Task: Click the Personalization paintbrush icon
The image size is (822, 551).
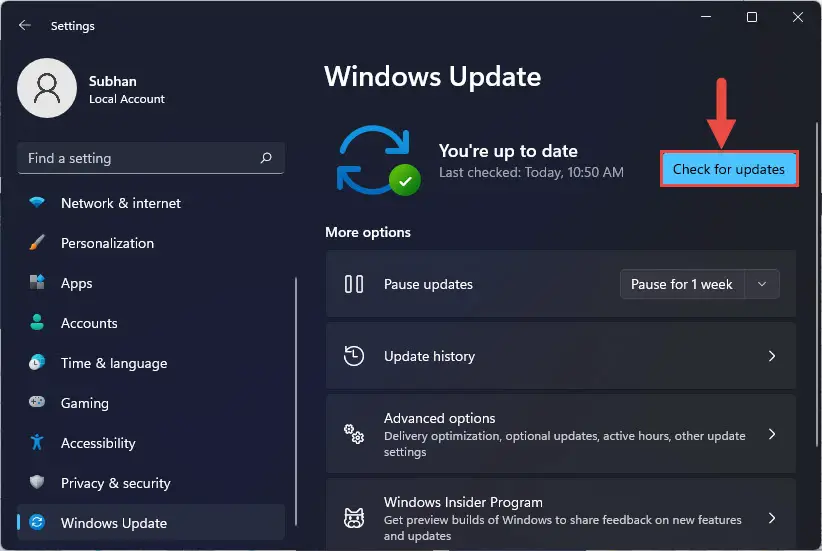Action: [37, 243]
